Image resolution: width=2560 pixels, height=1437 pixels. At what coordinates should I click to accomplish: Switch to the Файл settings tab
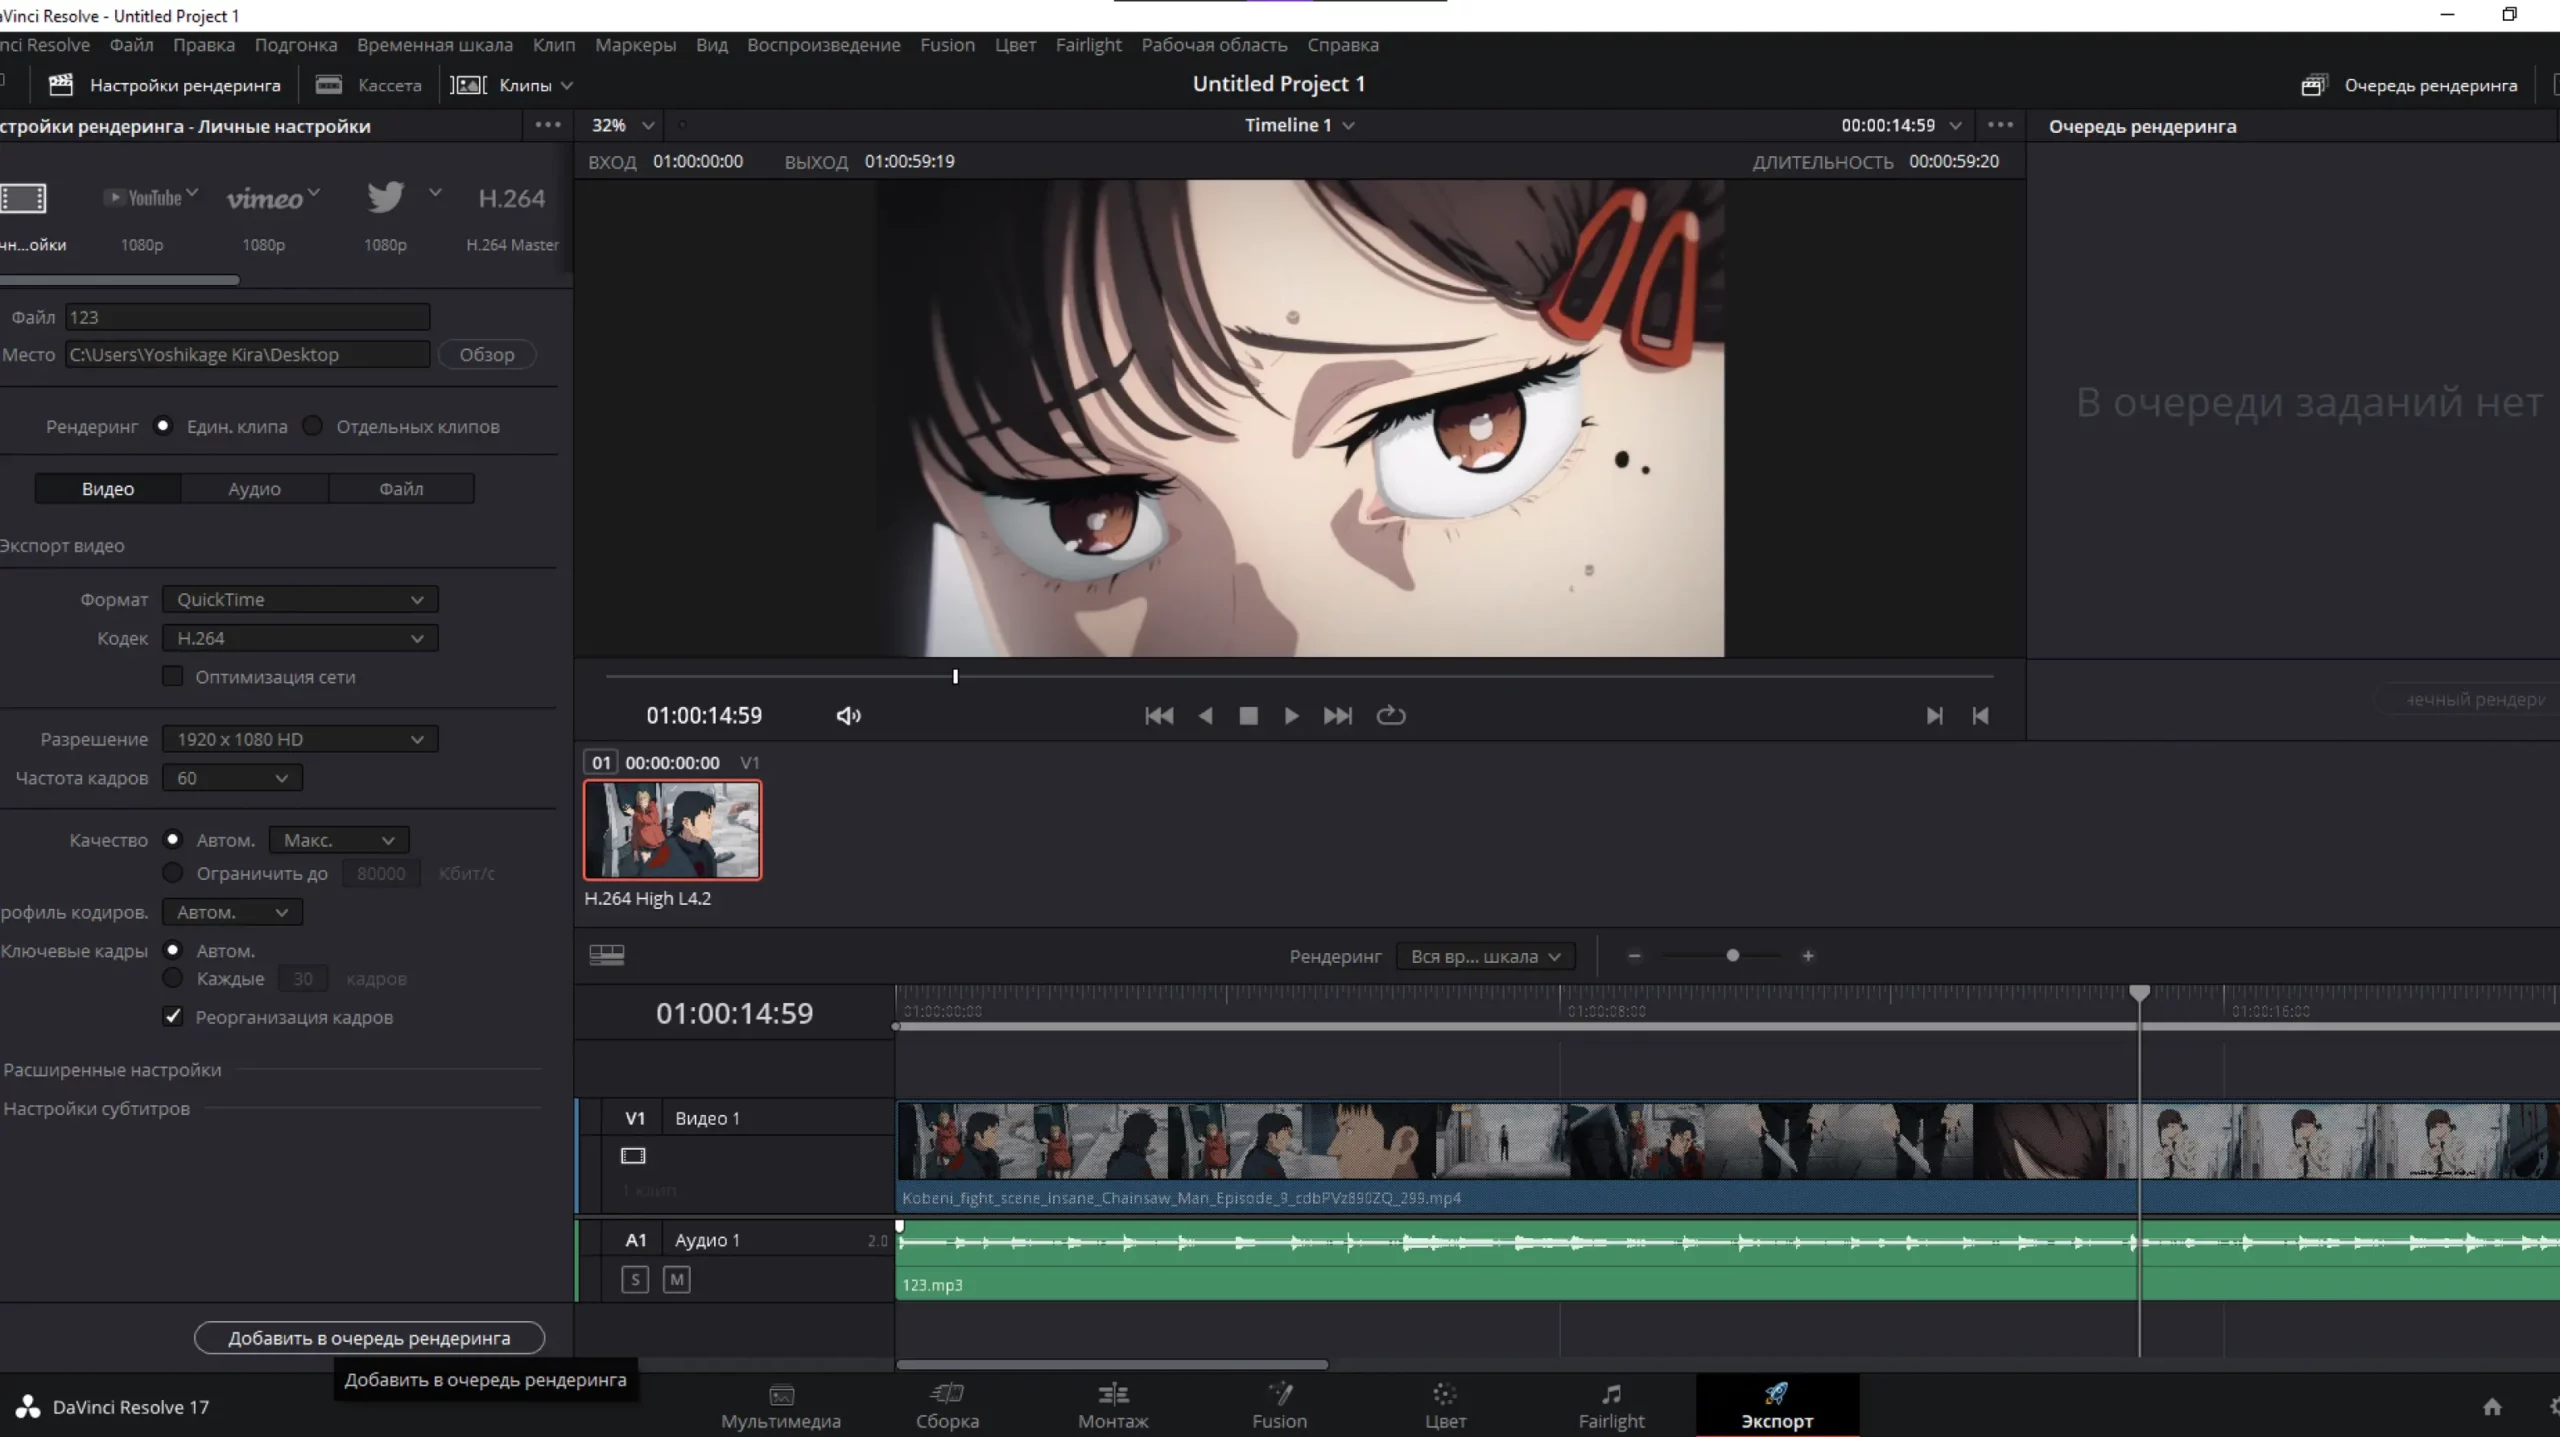pyautogui.click(x=401, y=489)
